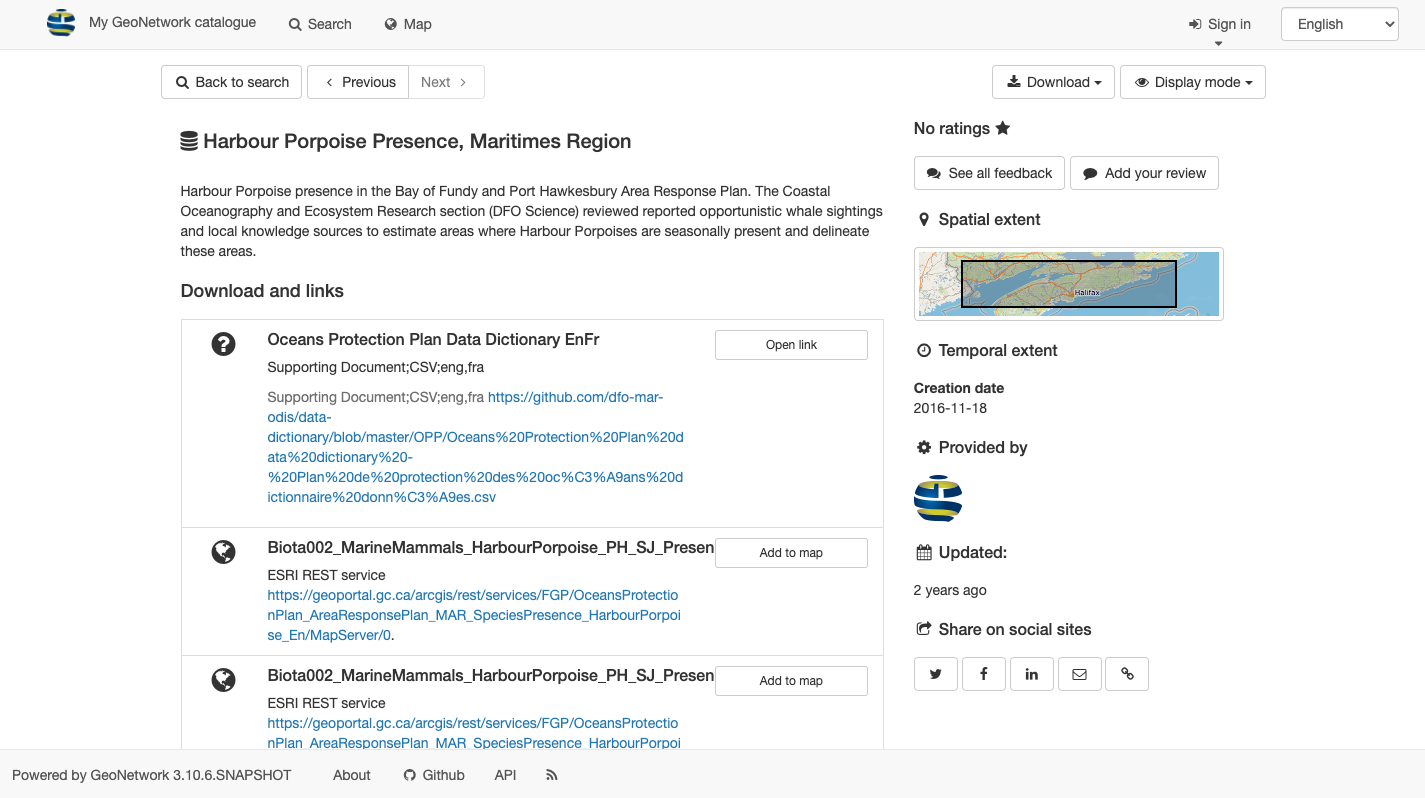1425x798 pixels.
Task: Share record on LinkedIn
Action: click(1032, 674)
